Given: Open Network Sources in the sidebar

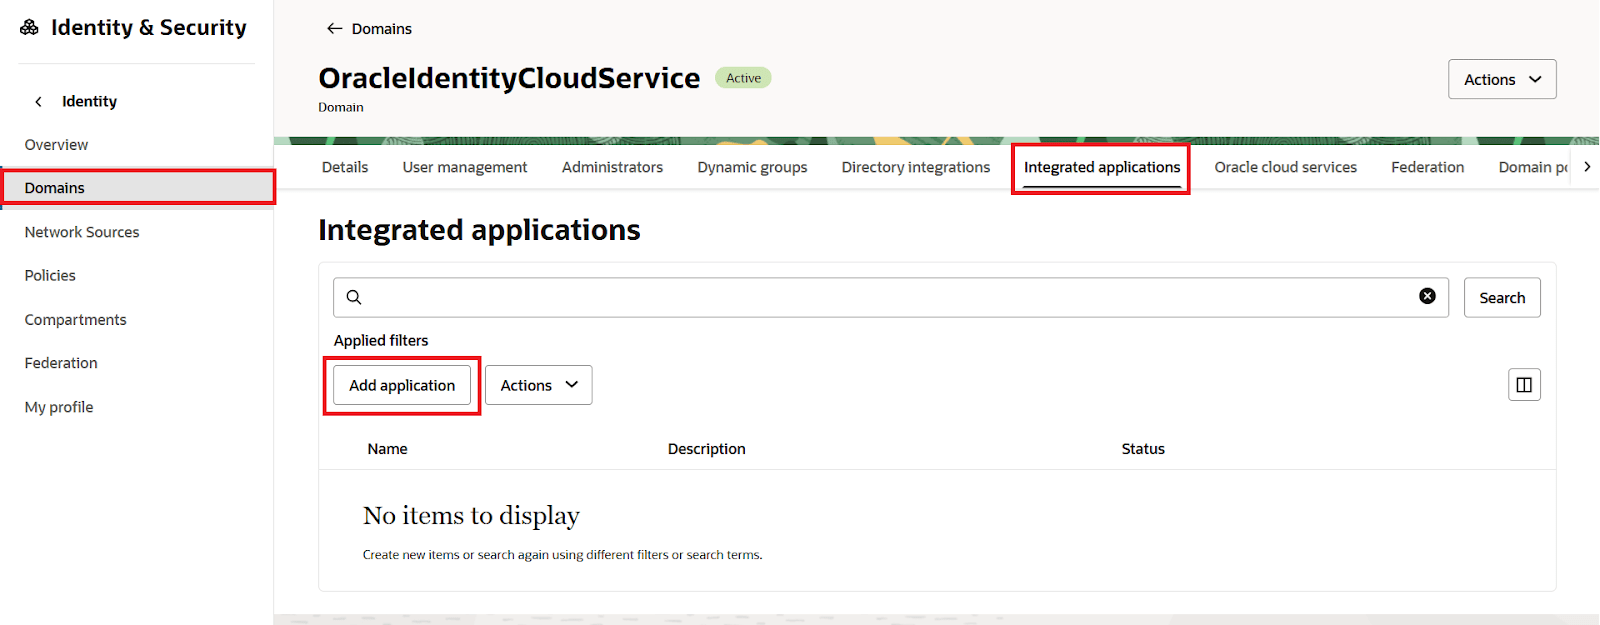Looking at the screenshot, I should coord(82,232).
